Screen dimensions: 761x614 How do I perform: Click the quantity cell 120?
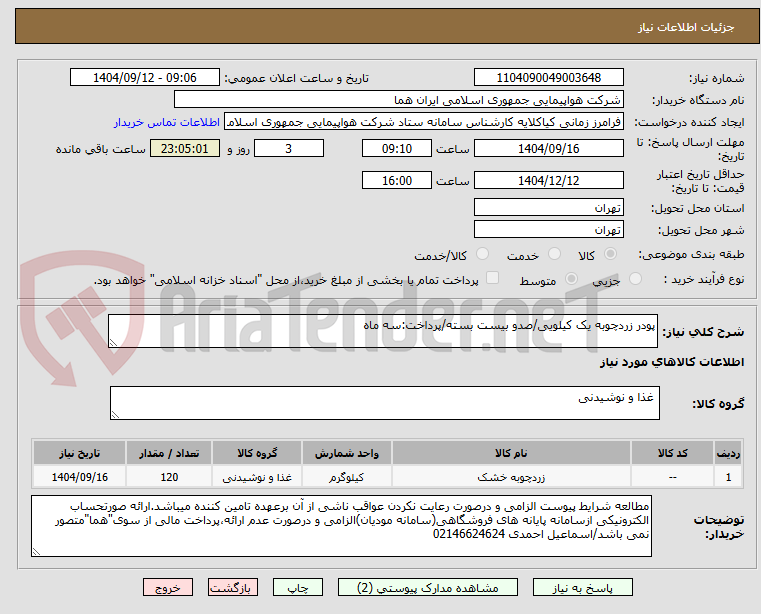169,477
